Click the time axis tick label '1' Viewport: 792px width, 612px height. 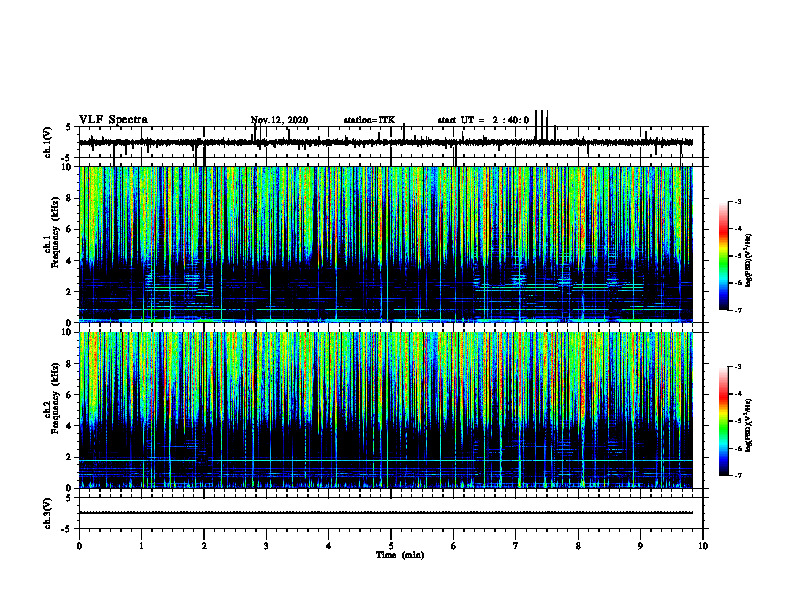tap(141, 546)
